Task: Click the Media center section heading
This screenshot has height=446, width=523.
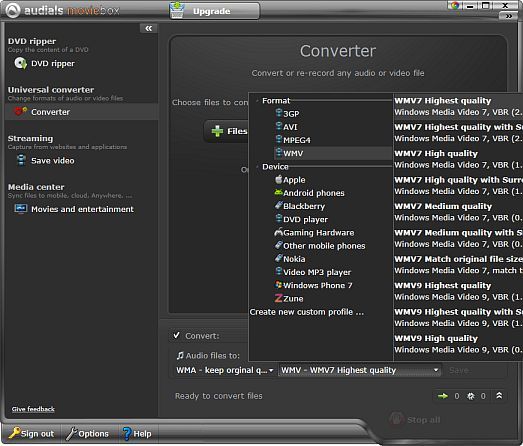Action: coord(36,187)
